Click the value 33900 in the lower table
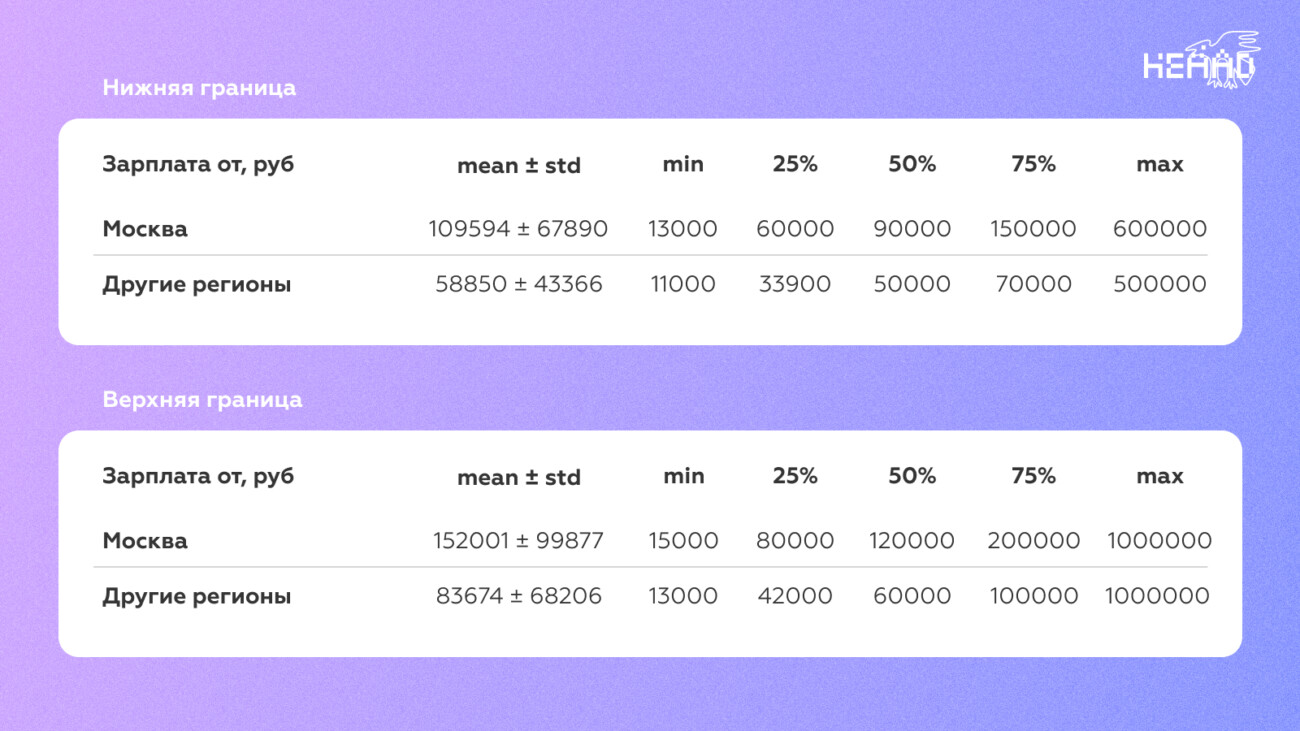This screenshot has height=731, width=1300. click(x=795, y=284)
